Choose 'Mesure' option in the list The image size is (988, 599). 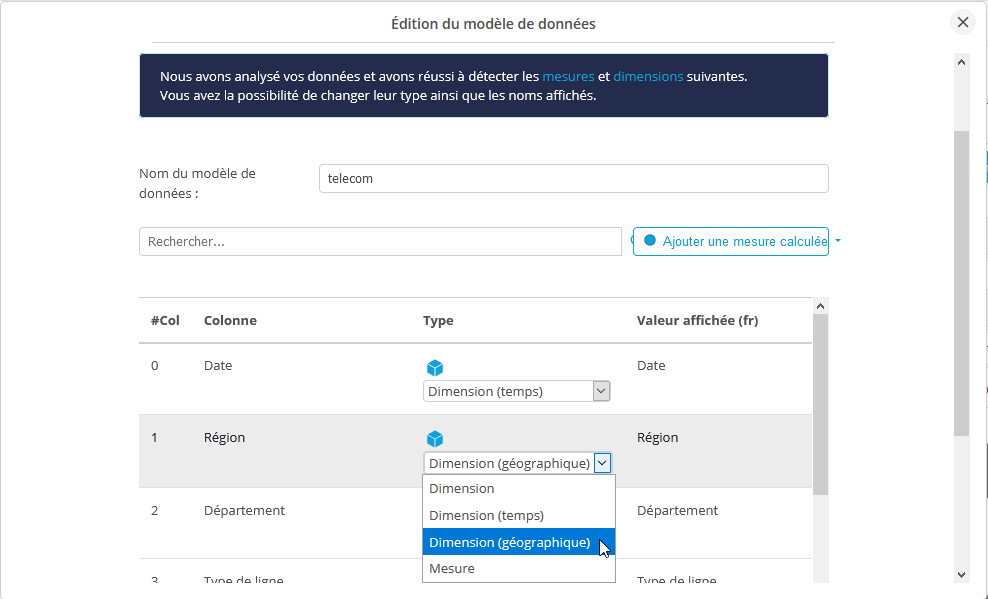tap(519, 568)
